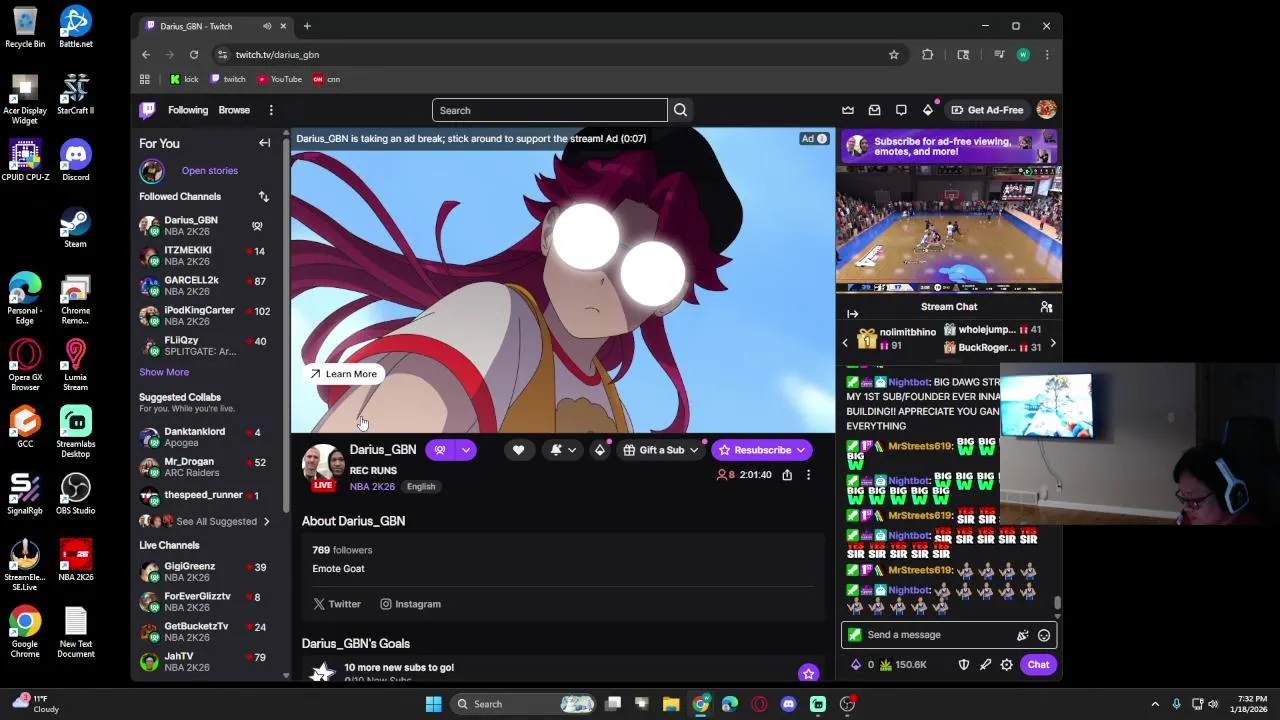Screen dimensions: 1280x720
Task: Open the Chrome extensions puzzle icon
Action: click(928, 55)
